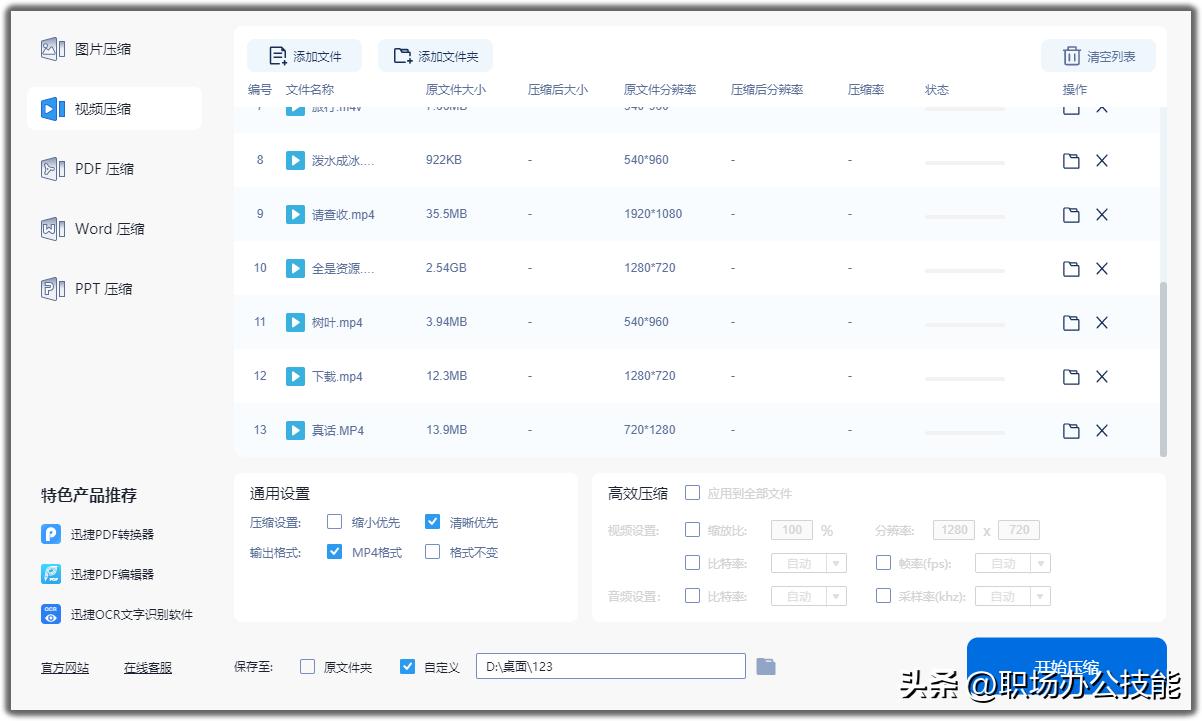The height and width of the screenshot is (721, 1202).
Task: Check 应用到全部文件 in 高效压缩
Action: (x=691, y=492)
